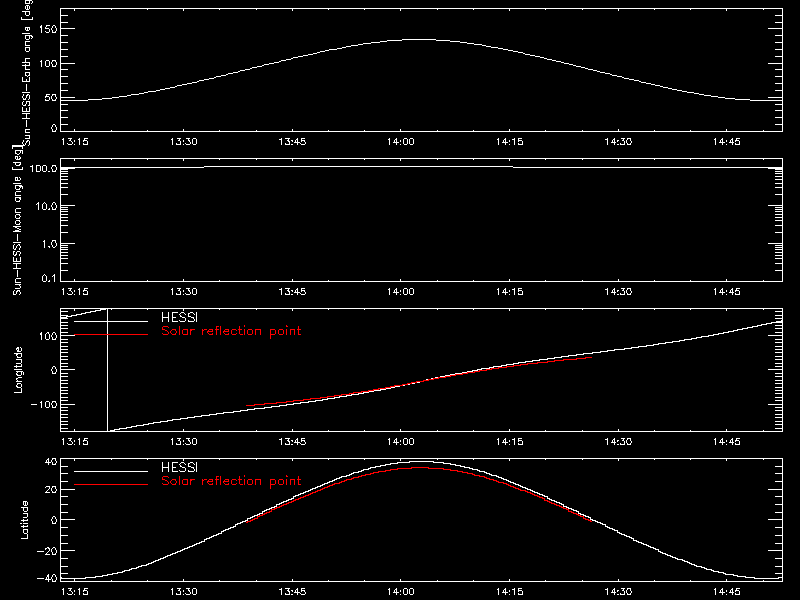Click "14:00" time label under Earth angle plot

click(401, 142)
